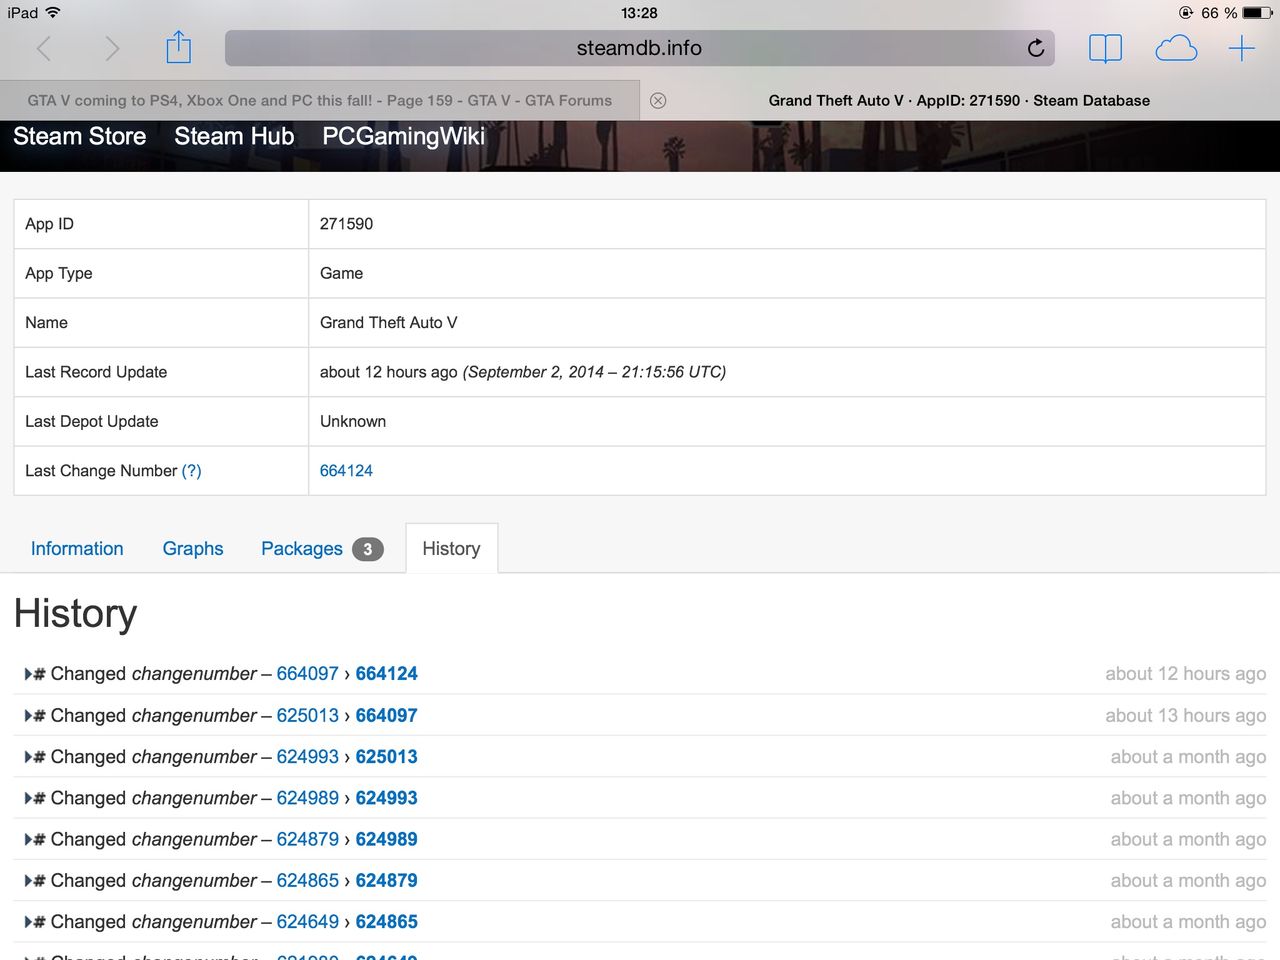
Task: Open the Steam Hub link
Action: (234, 136)
